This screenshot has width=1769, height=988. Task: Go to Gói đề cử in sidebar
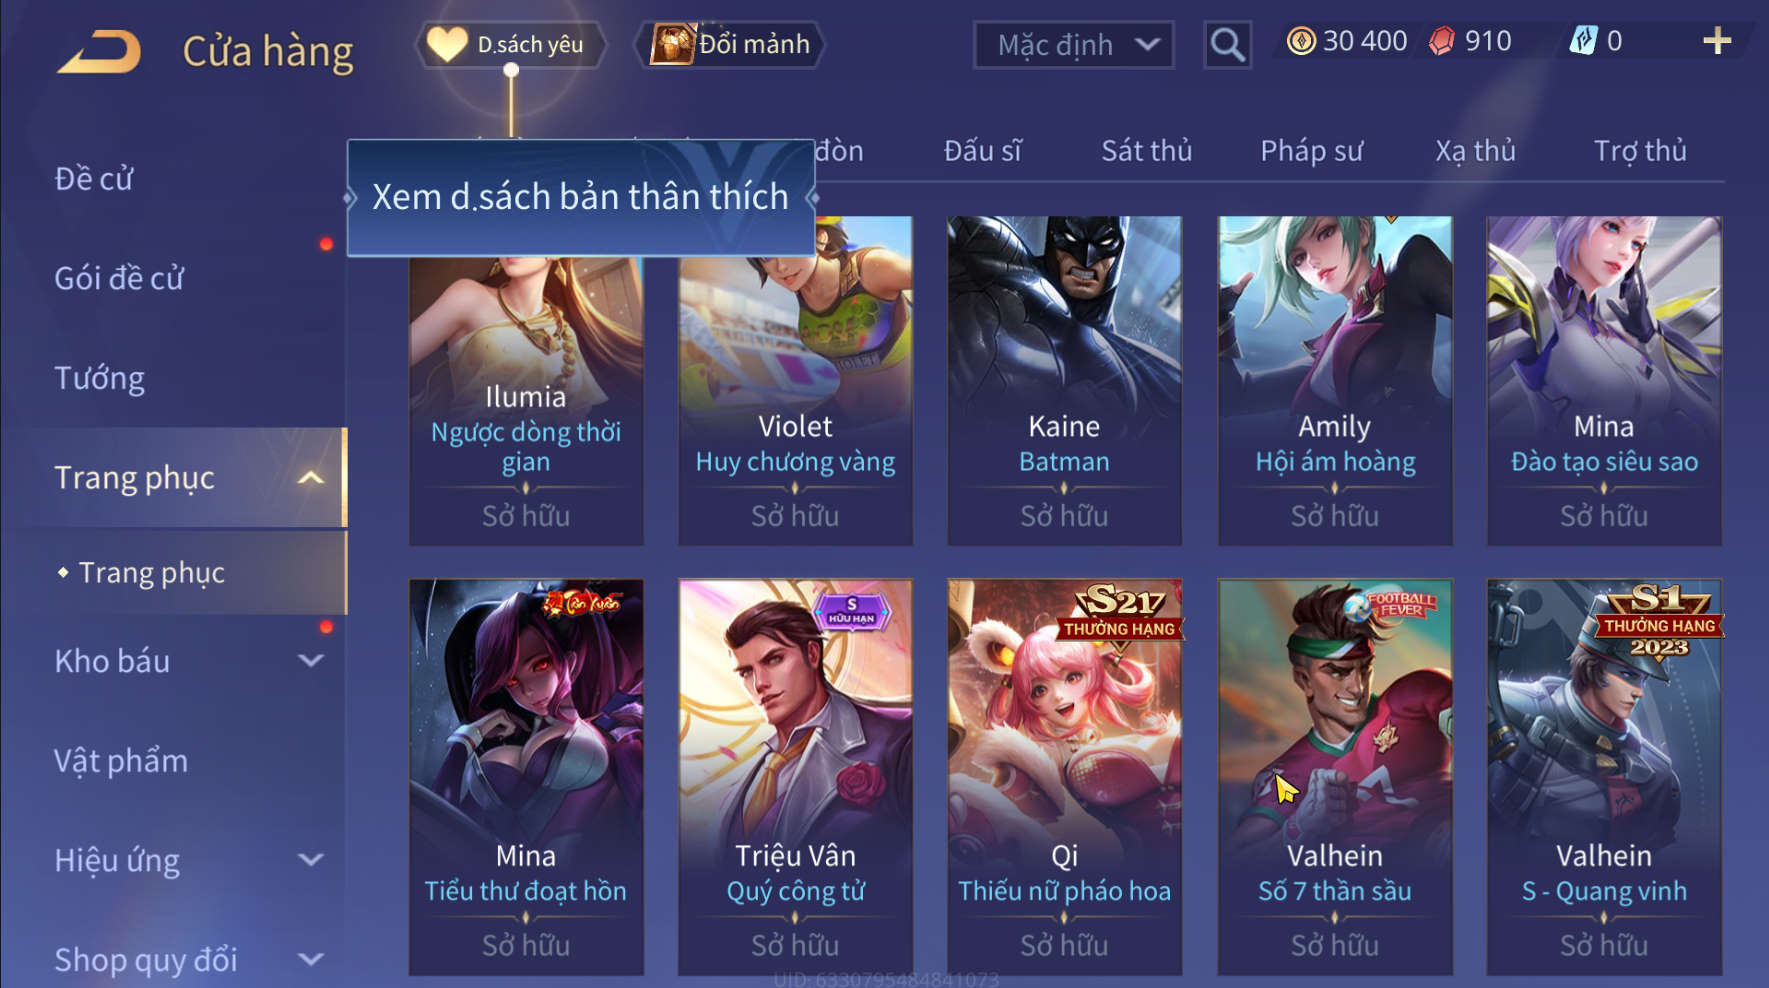[x=119, y=278]
